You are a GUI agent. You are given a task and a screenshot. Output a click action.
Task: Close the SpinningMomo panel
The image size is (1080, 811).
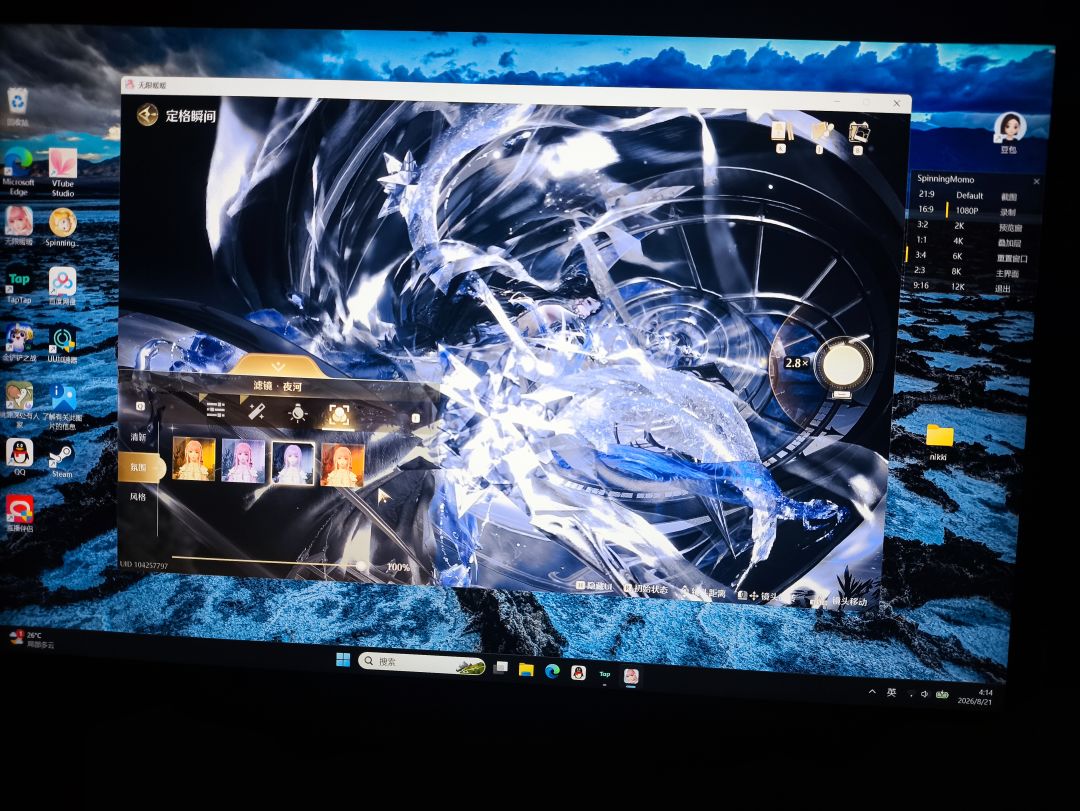click(x=1037, y=181)
